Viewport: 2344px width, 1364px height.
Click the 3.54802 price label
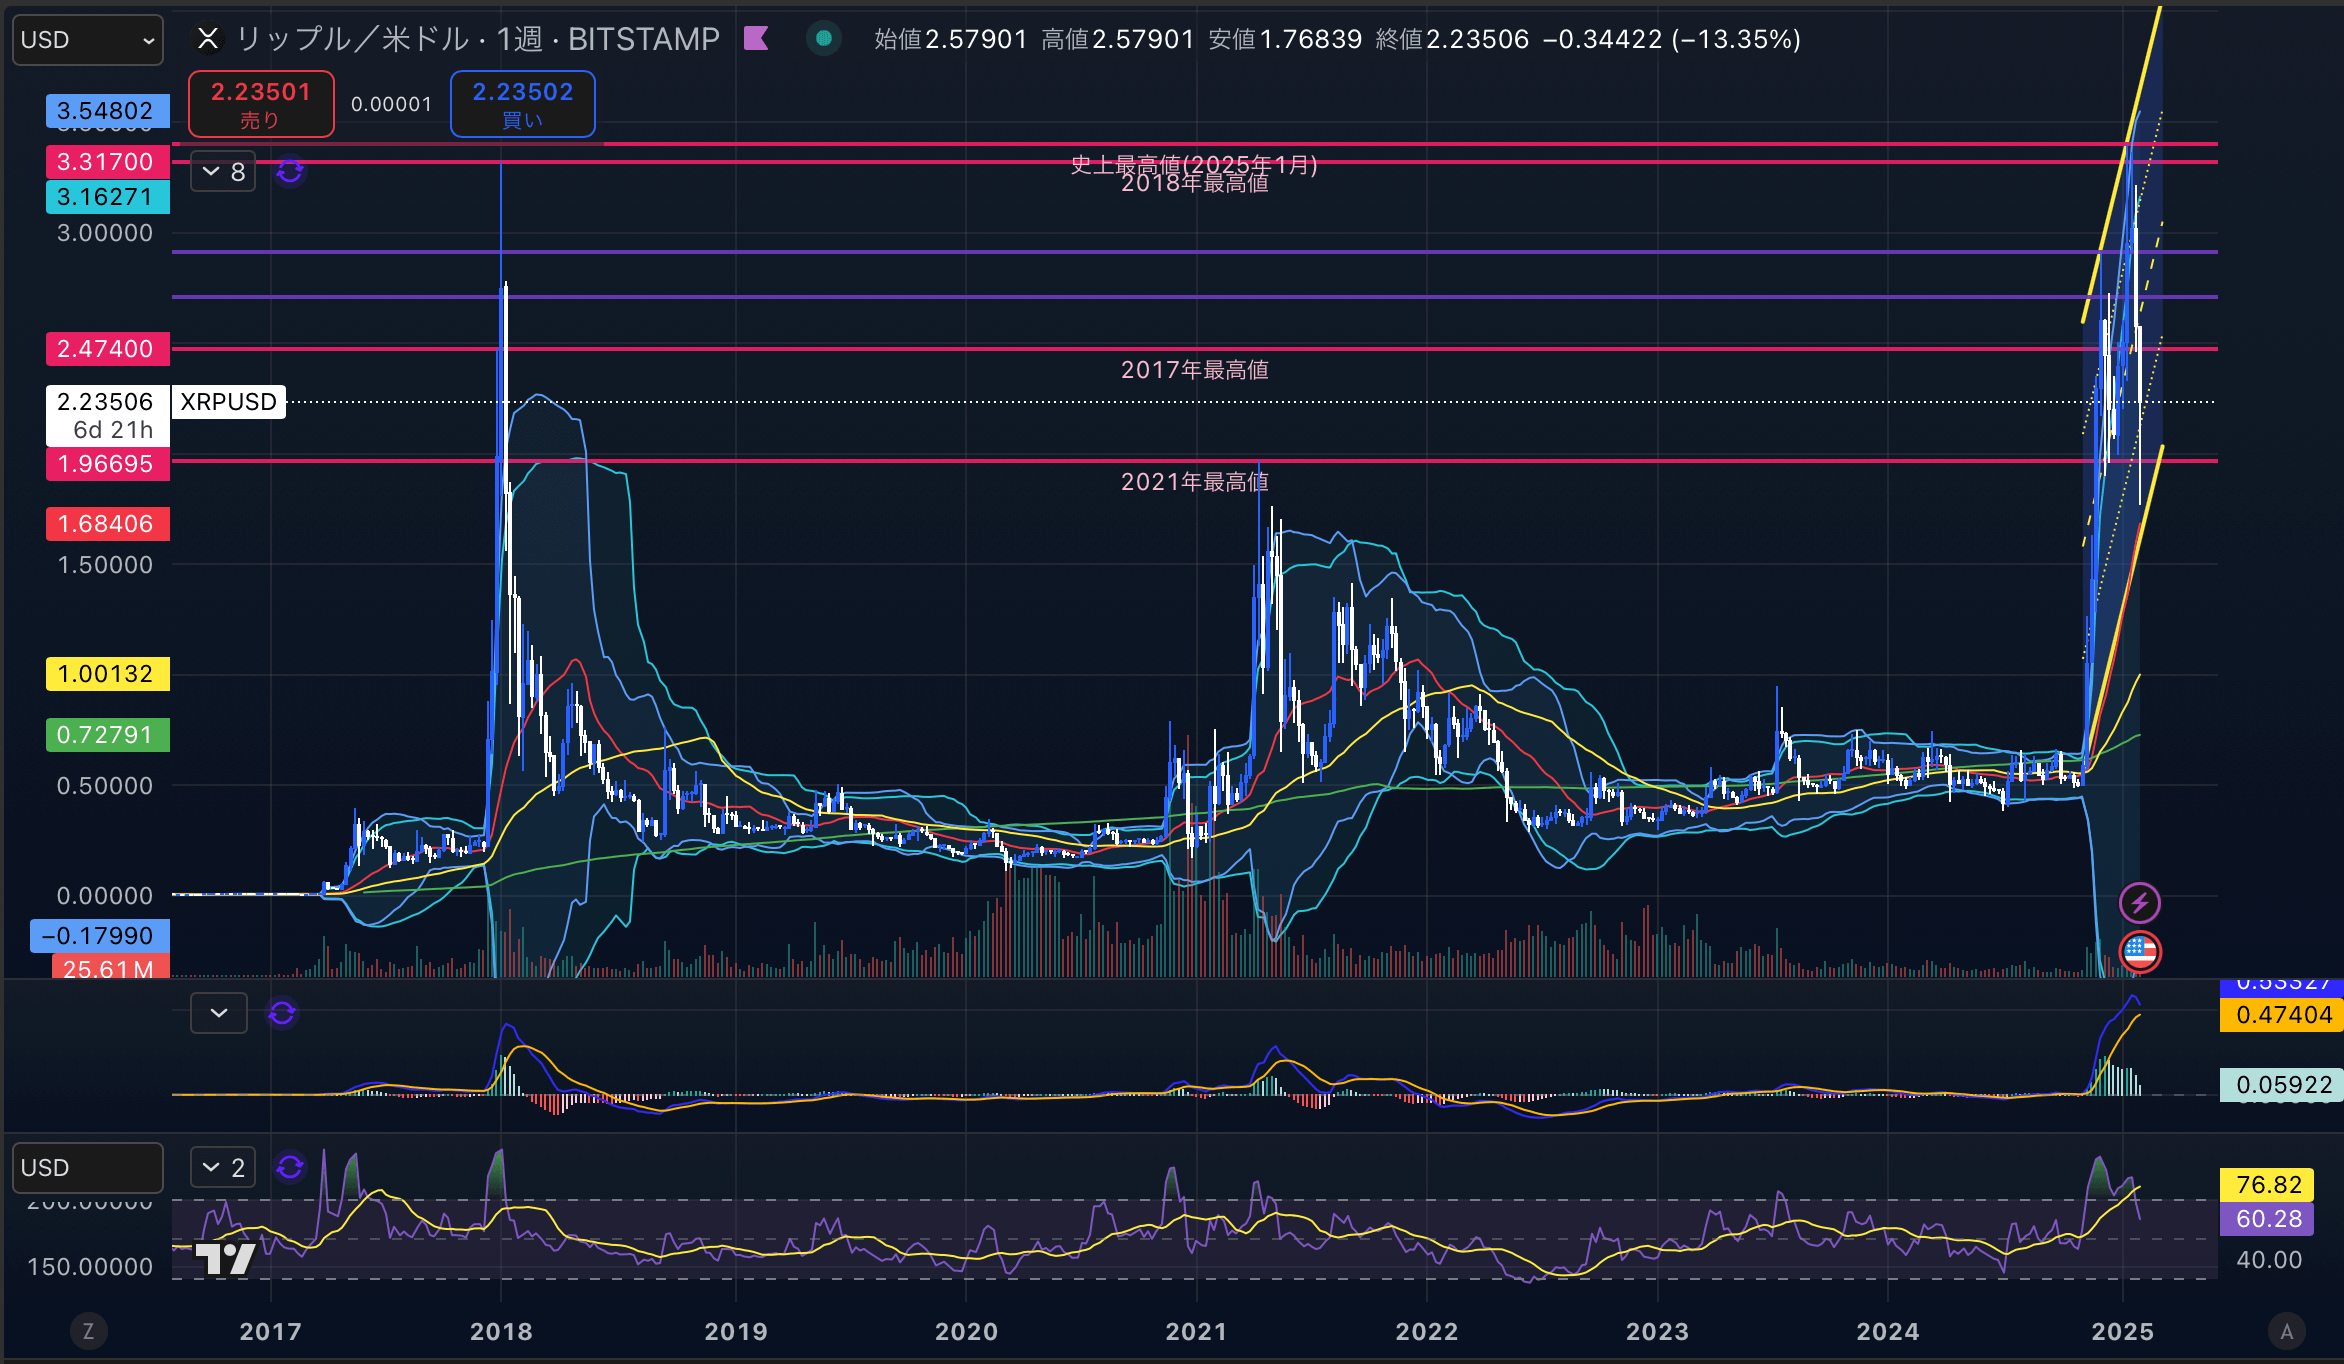pos(108,110)
